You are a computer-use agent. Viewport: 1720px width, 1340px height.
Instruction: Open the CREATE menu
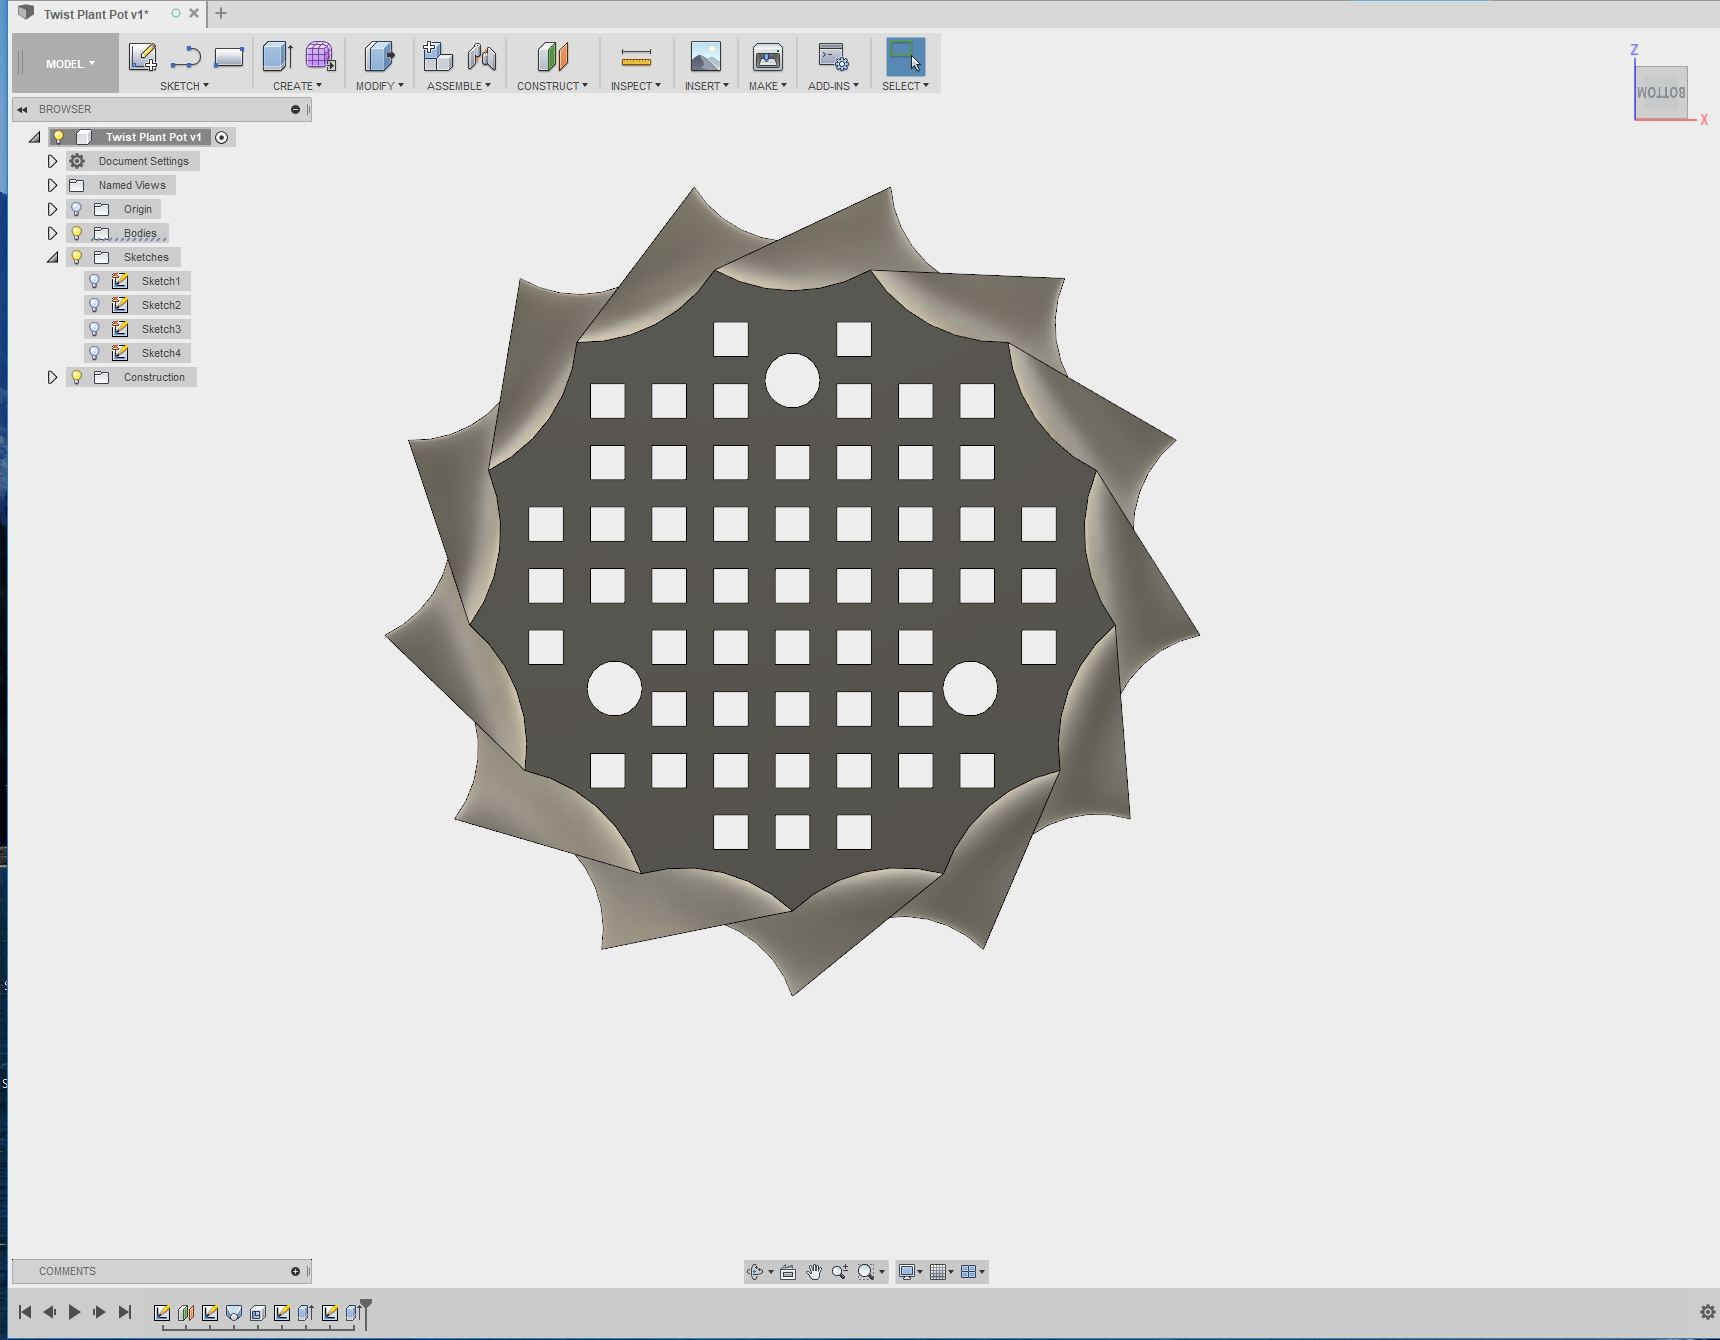pos(297,86)
